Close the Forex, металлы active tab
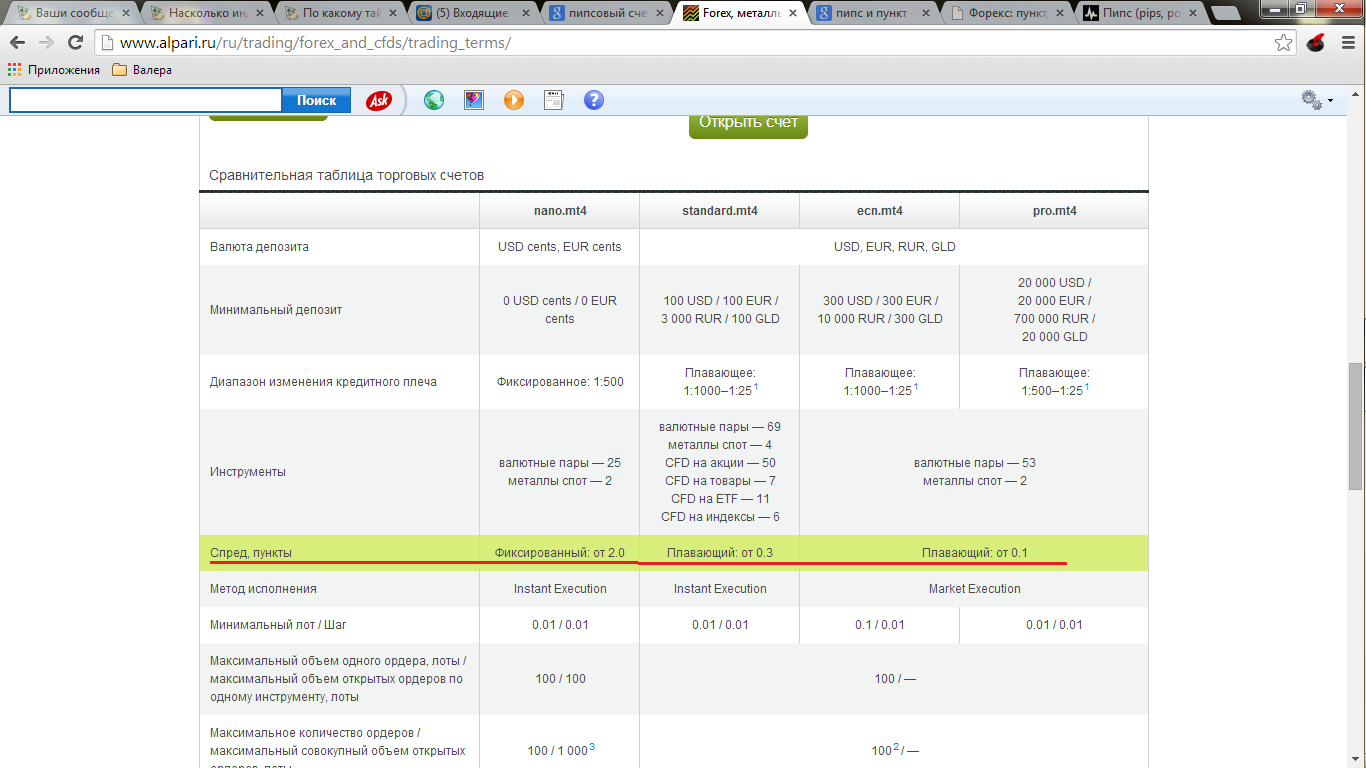Viewport: 1366px width, 768px height. [x=793, y=14]
